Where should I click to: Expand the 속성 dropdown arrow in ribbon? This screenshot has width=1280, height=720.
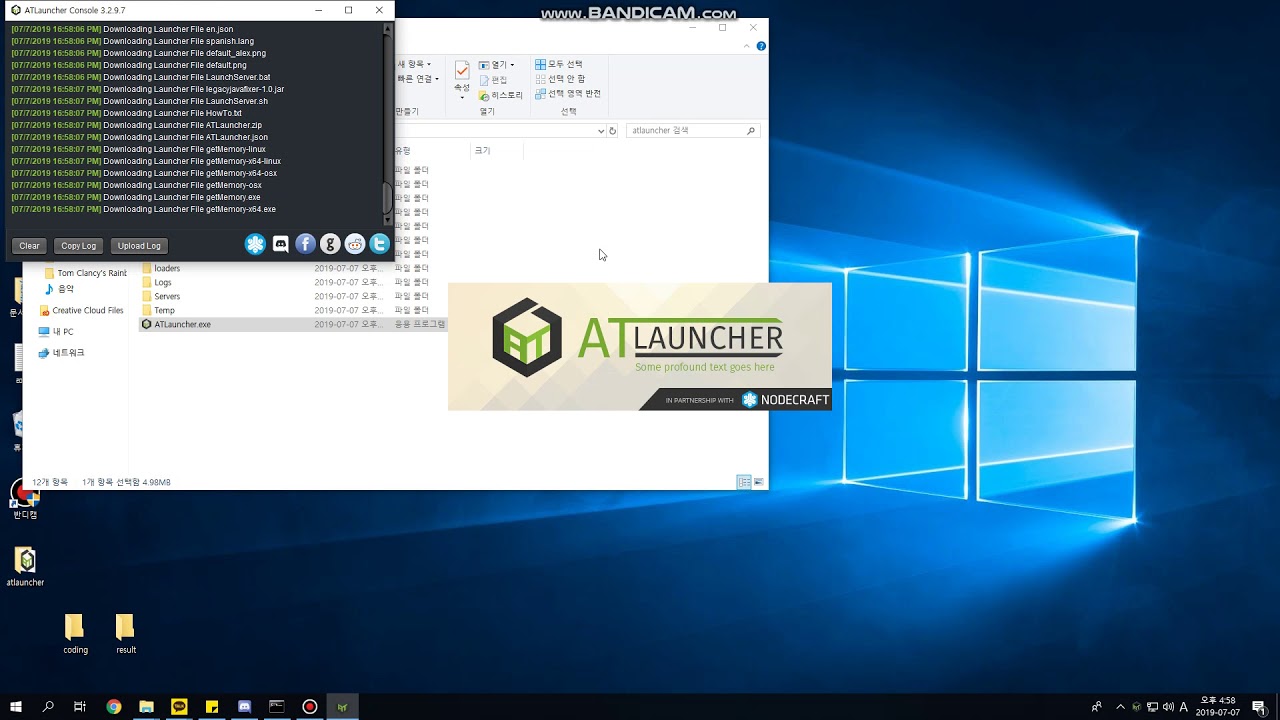click(462, 98)
